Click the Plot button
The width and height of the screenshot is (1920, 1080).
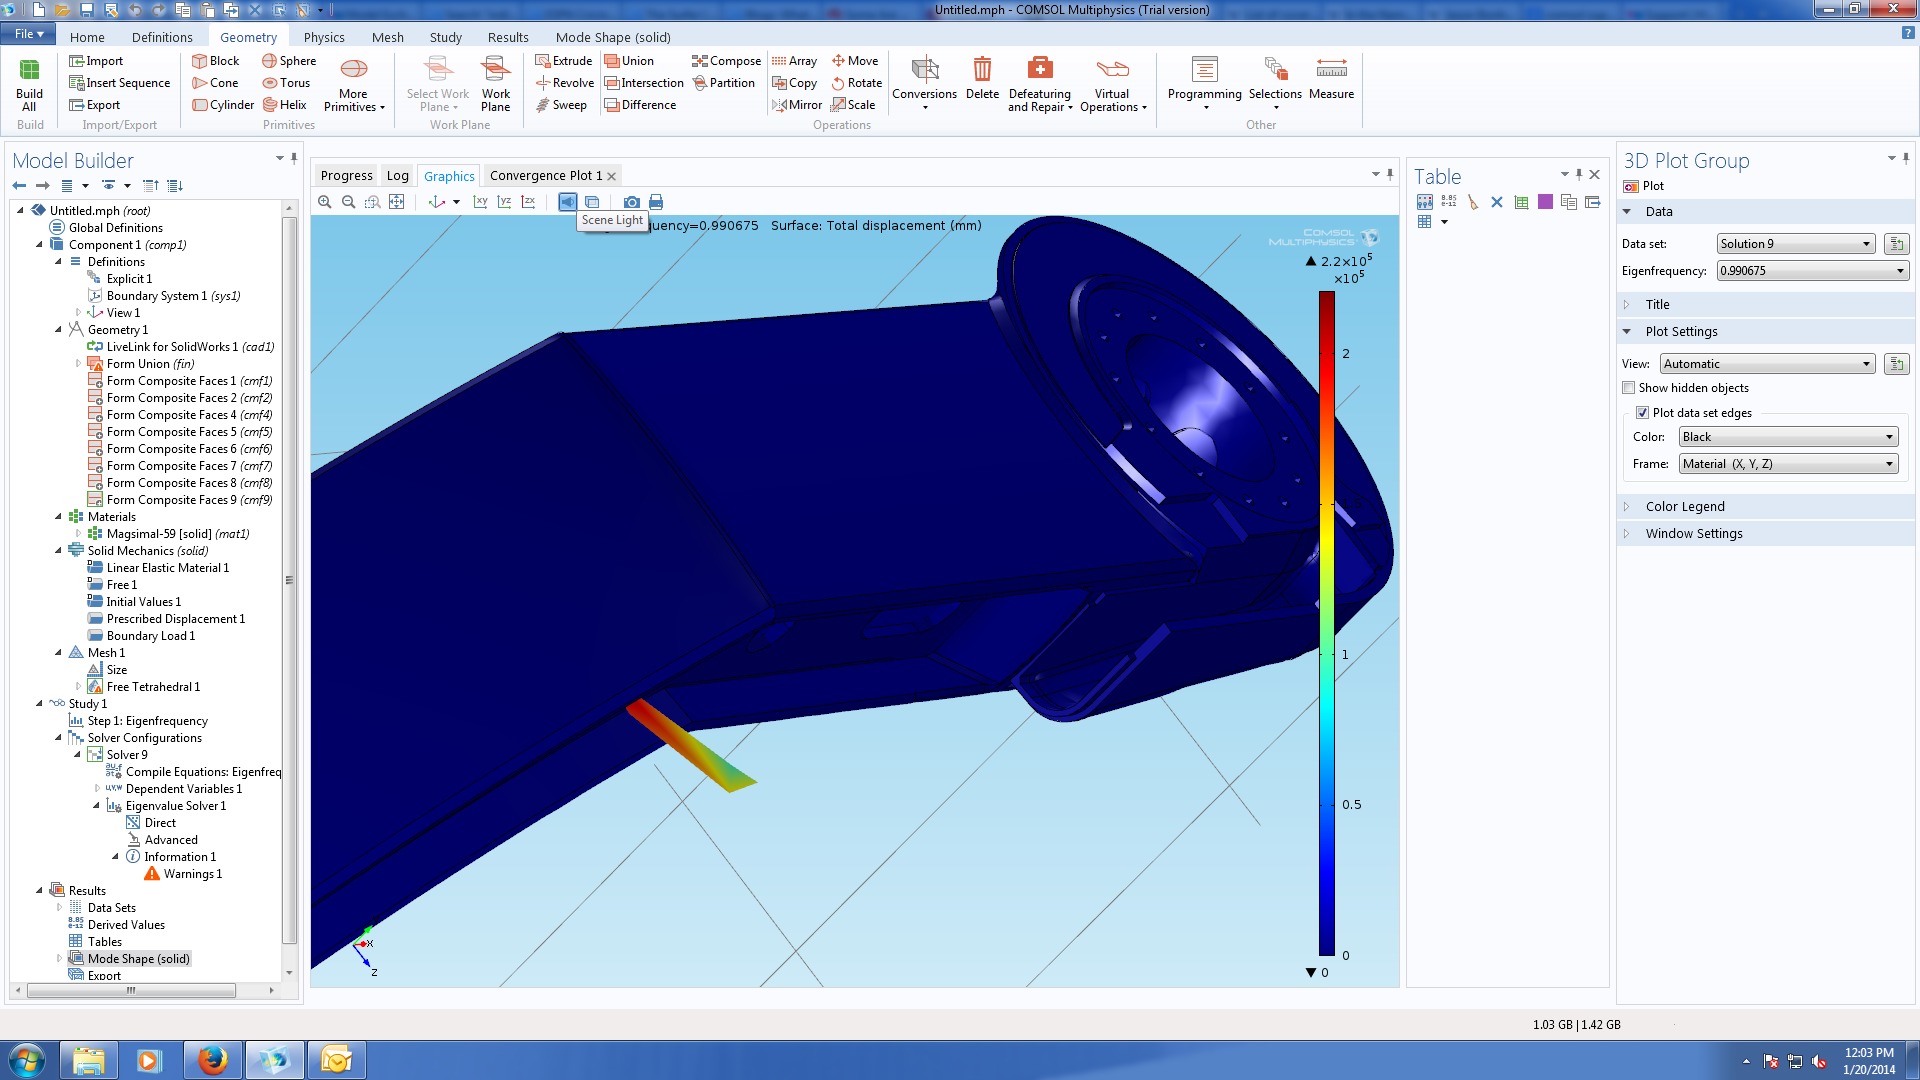click(x=1644, y=186)
